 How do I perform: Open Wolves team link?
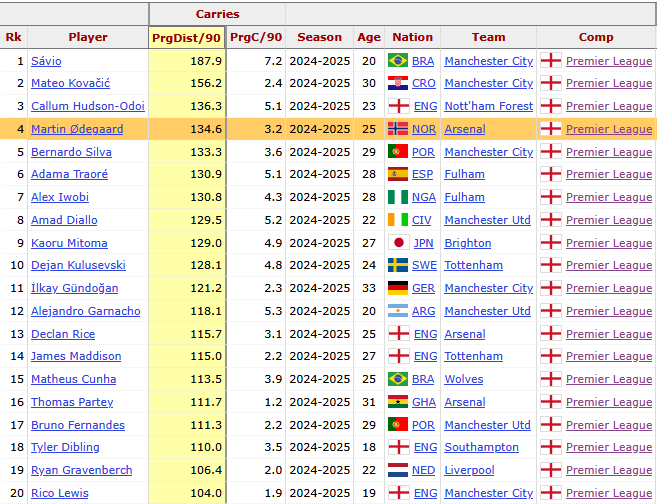464,379
